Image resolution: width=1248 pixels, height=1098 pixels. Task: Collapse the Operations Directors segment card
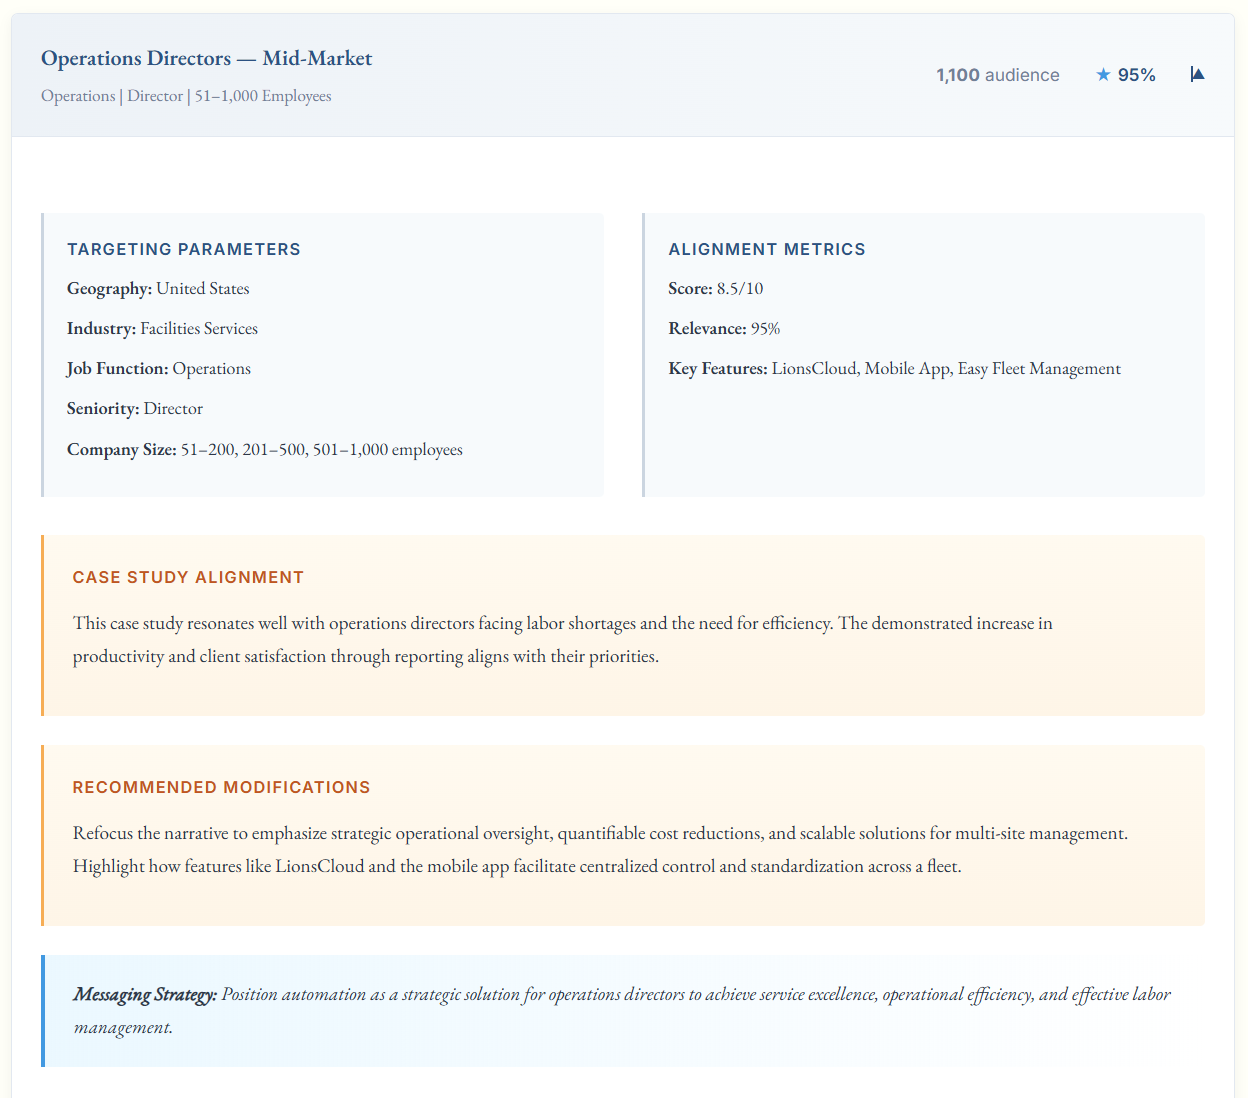1197,75
